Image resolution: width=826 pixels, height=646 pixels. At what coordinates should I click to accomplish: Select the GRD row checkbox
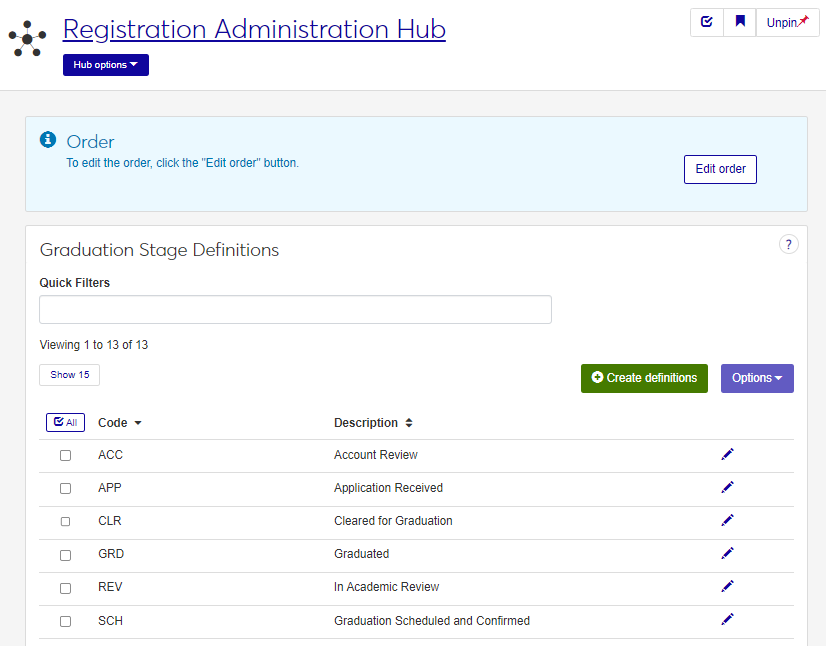point(66,554)
